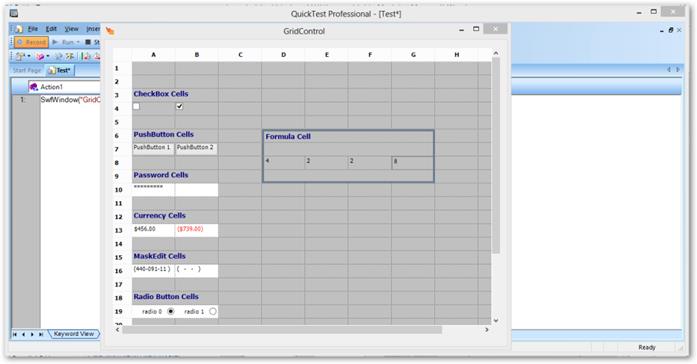Click the GridControl window orange icon

click(x=110, y=31)
